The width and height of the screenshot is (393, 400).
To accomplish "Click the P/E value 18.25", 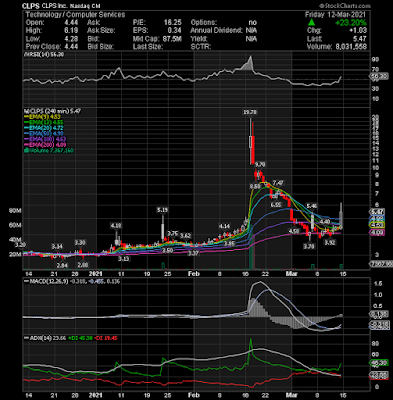I will coord(173,22).
